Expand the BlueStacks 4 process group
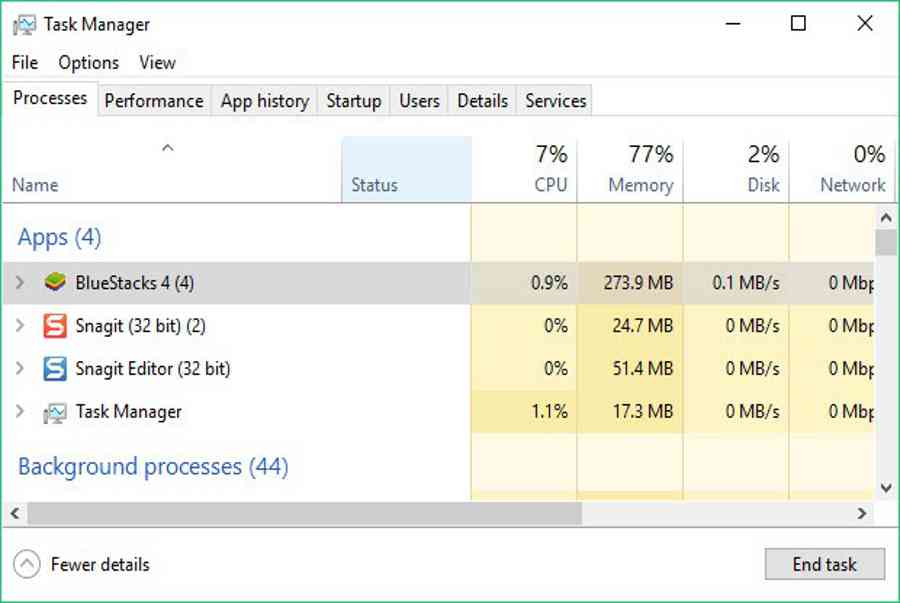Viewport: 900px width, 603px height. [x=20, y=282]
